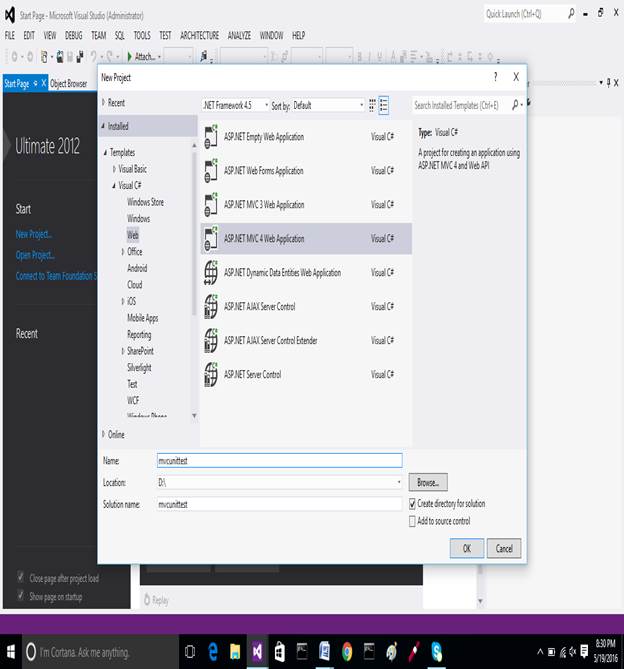The height and width of the screenshot is (669, 624).
Task: Click the New Project... link on Start Page
Action: [x=34, y=234]
